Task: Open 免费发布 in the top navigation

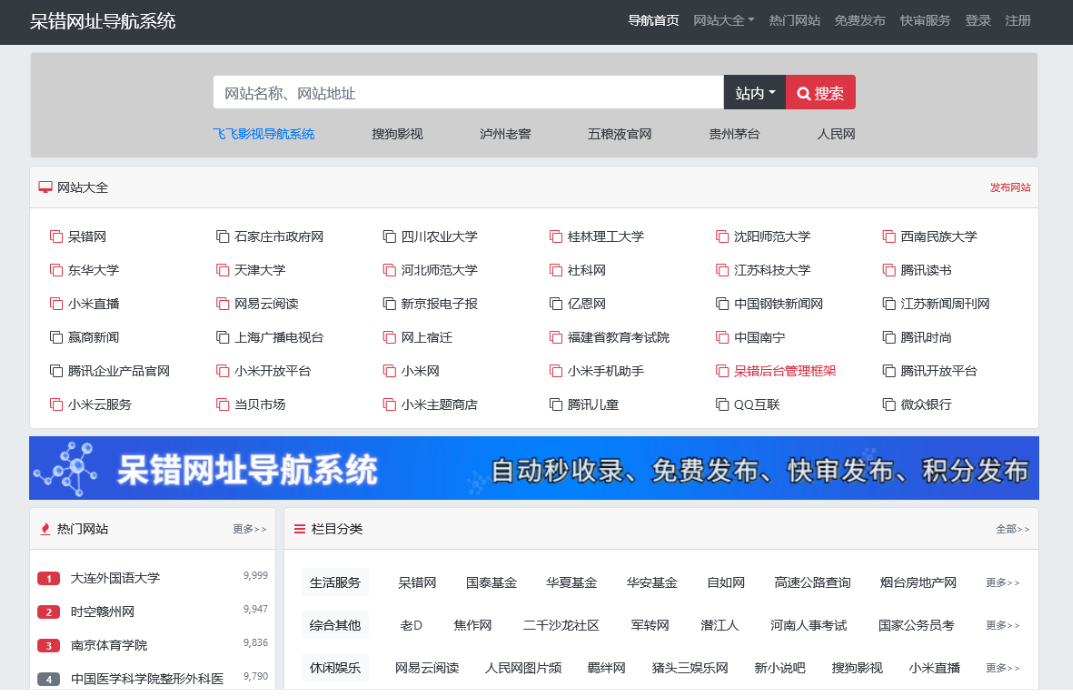Action: [x=859, y=21]
